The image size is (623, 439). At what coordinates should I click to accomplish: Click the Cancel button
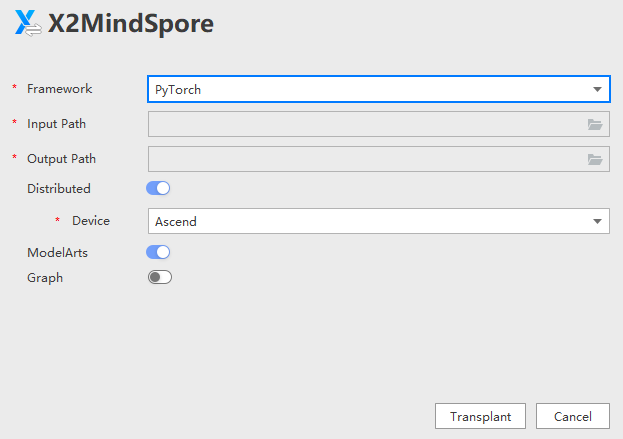(x=573, y=416)
